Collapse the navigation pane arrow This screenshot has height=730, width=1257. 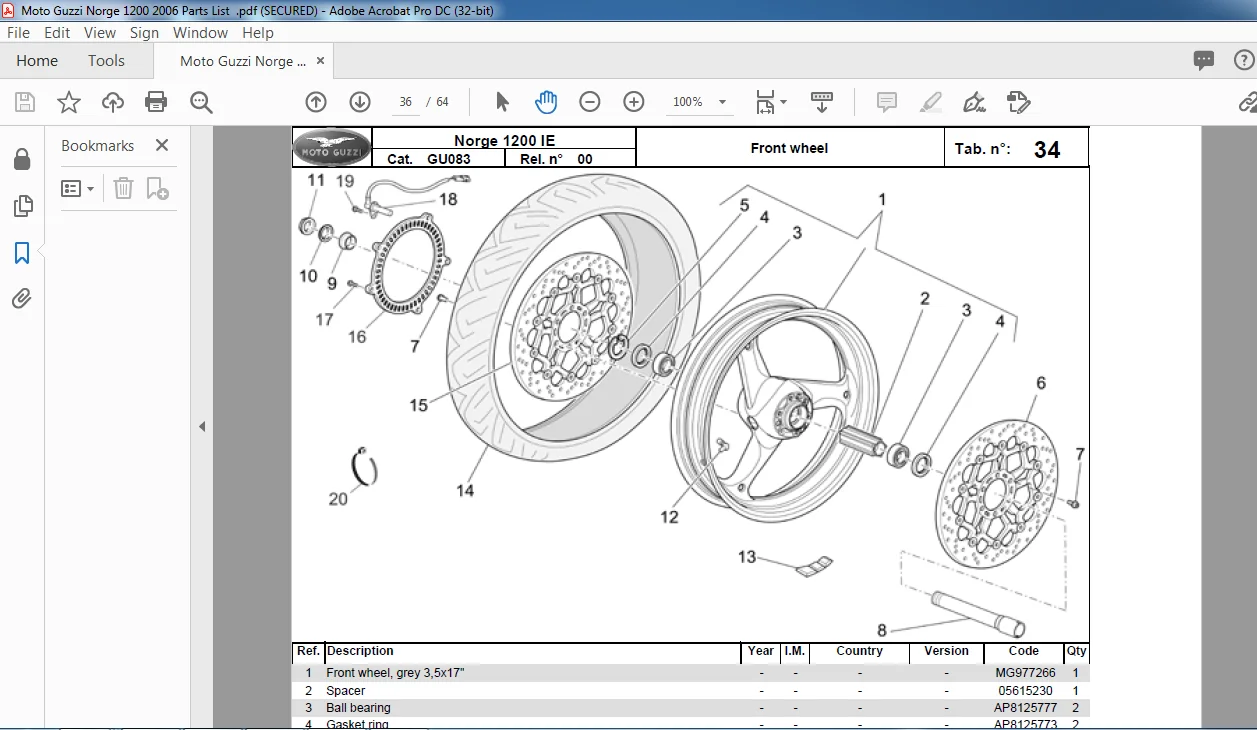coord(202,427)
